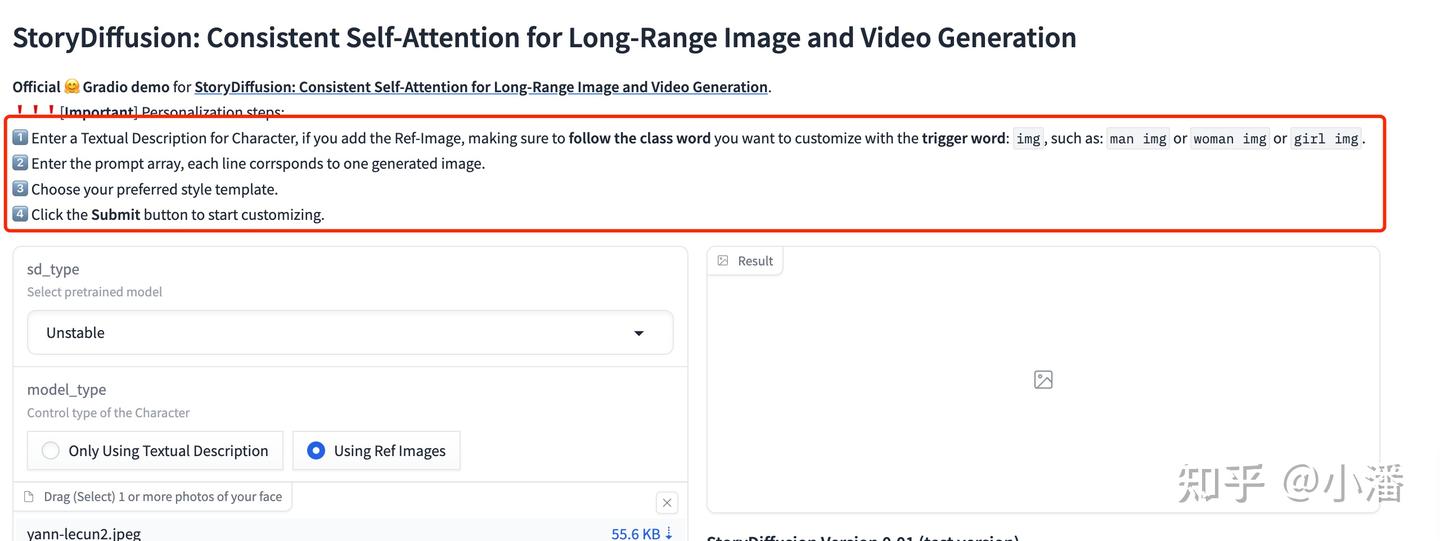This screenshot has width=1440, height=541.
Task: Click the 'Select pretrained model' description
Action: click(94, 292)
